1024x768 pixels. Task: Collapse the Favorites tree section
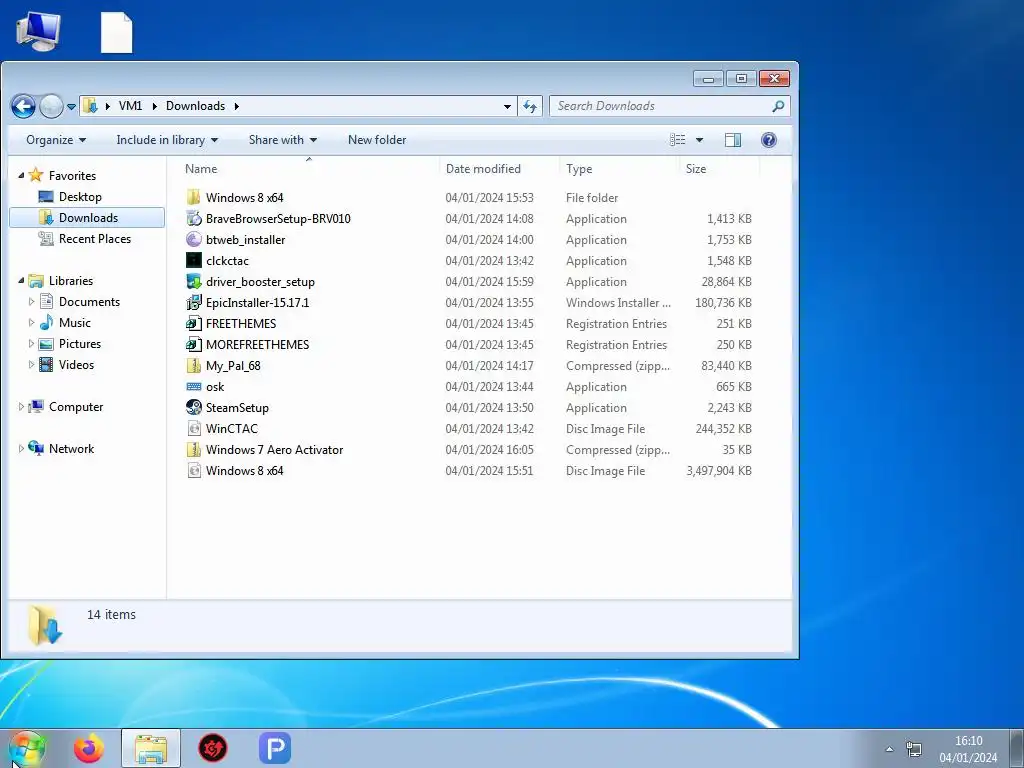21,176
